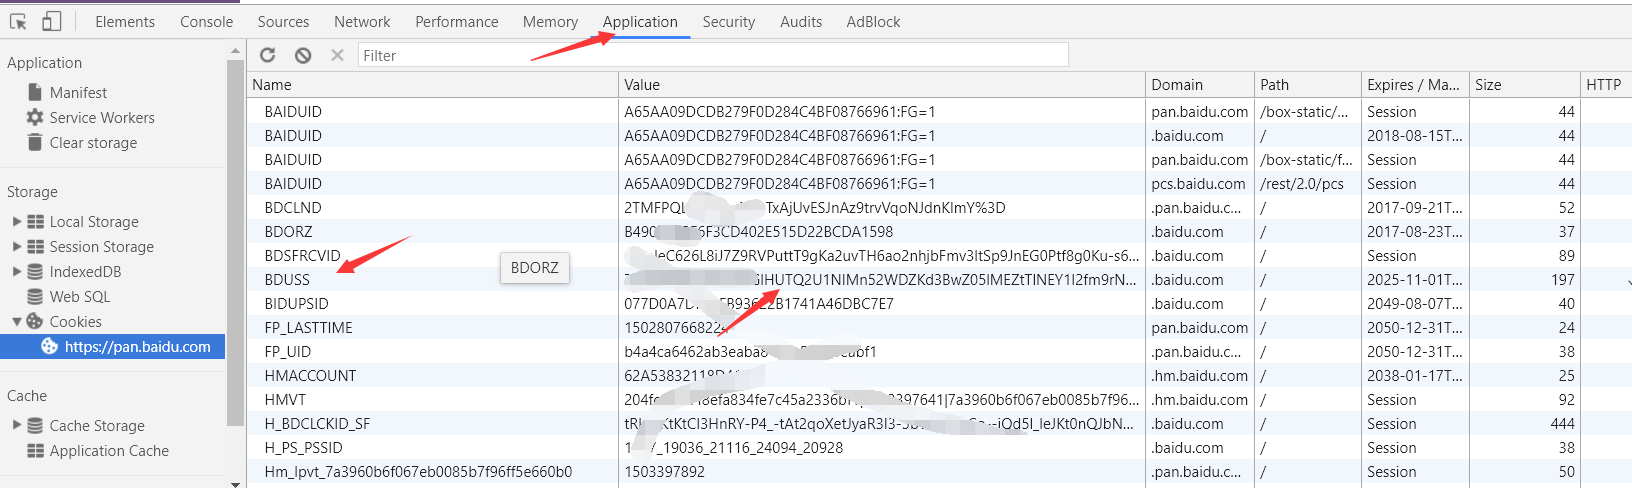Click the pan.baidu.com cookie icon
Image resolution: width=1632 pixels, height=488 pixels.
49,346
